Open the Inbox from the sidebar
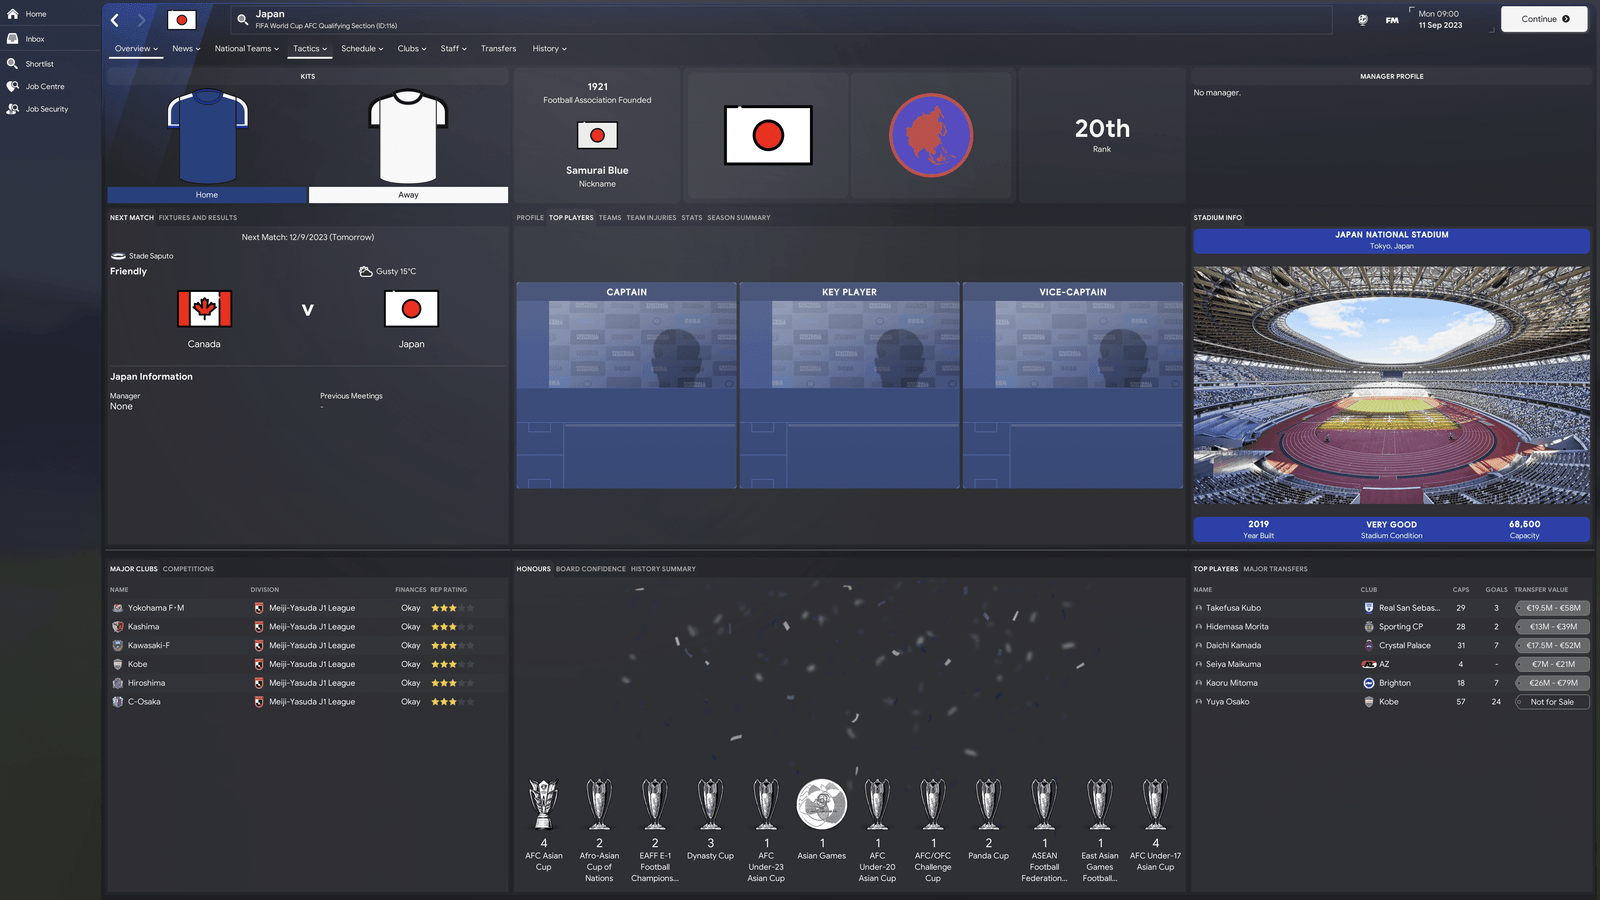1600x900 pixels. 34,39
